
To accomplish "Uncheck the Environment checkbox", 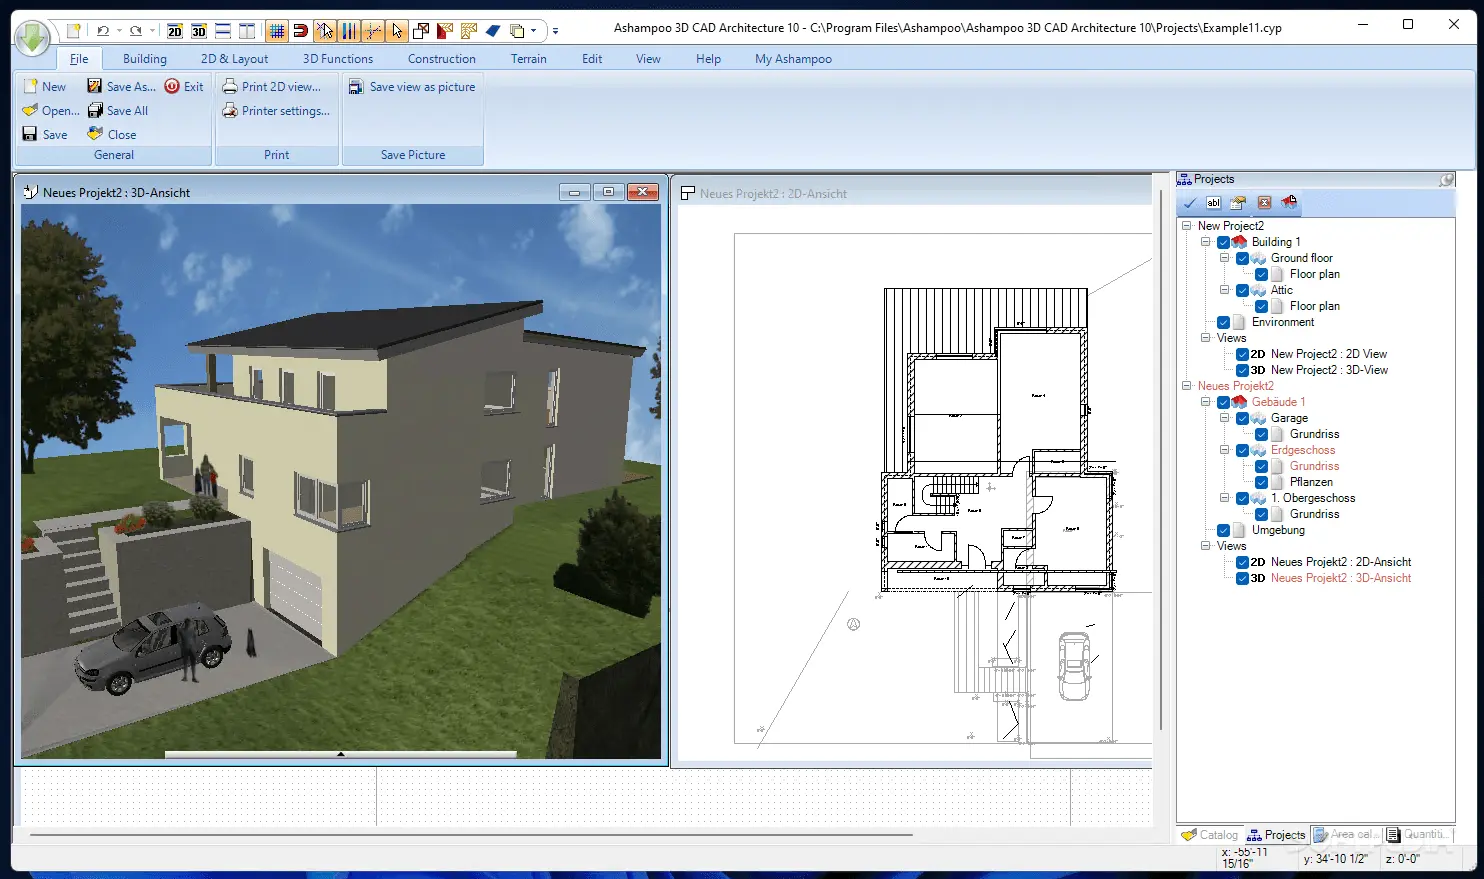I will 1223,322.
